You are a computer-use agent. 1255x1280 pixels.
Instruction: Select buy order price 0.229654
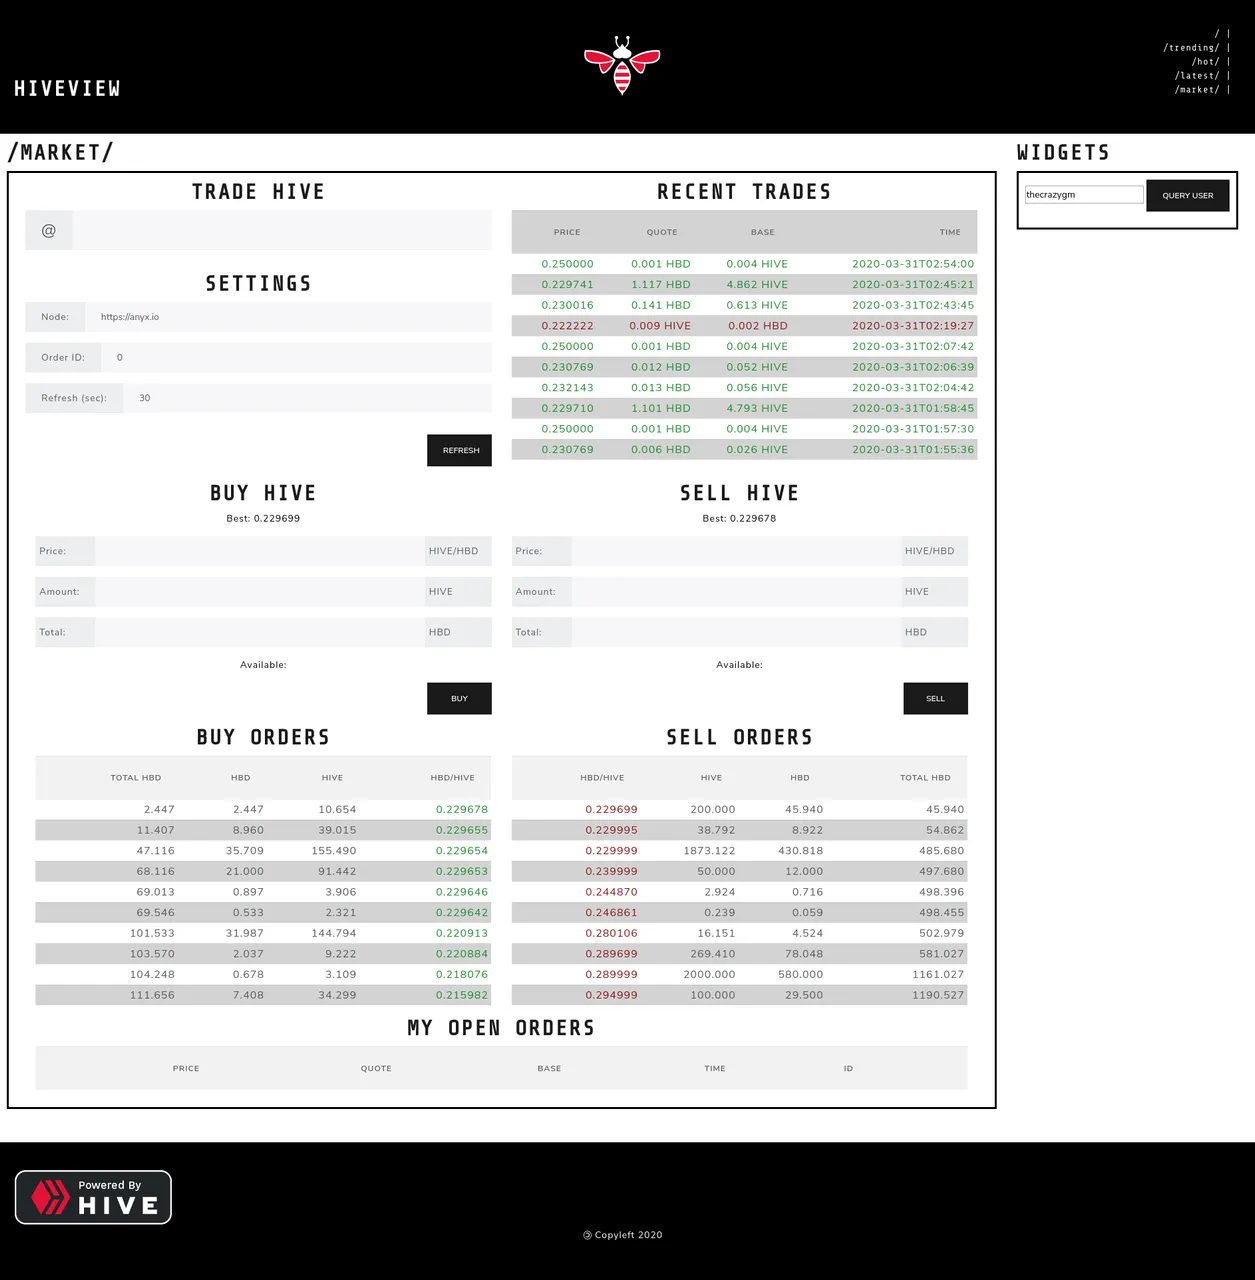pos(462,851)
